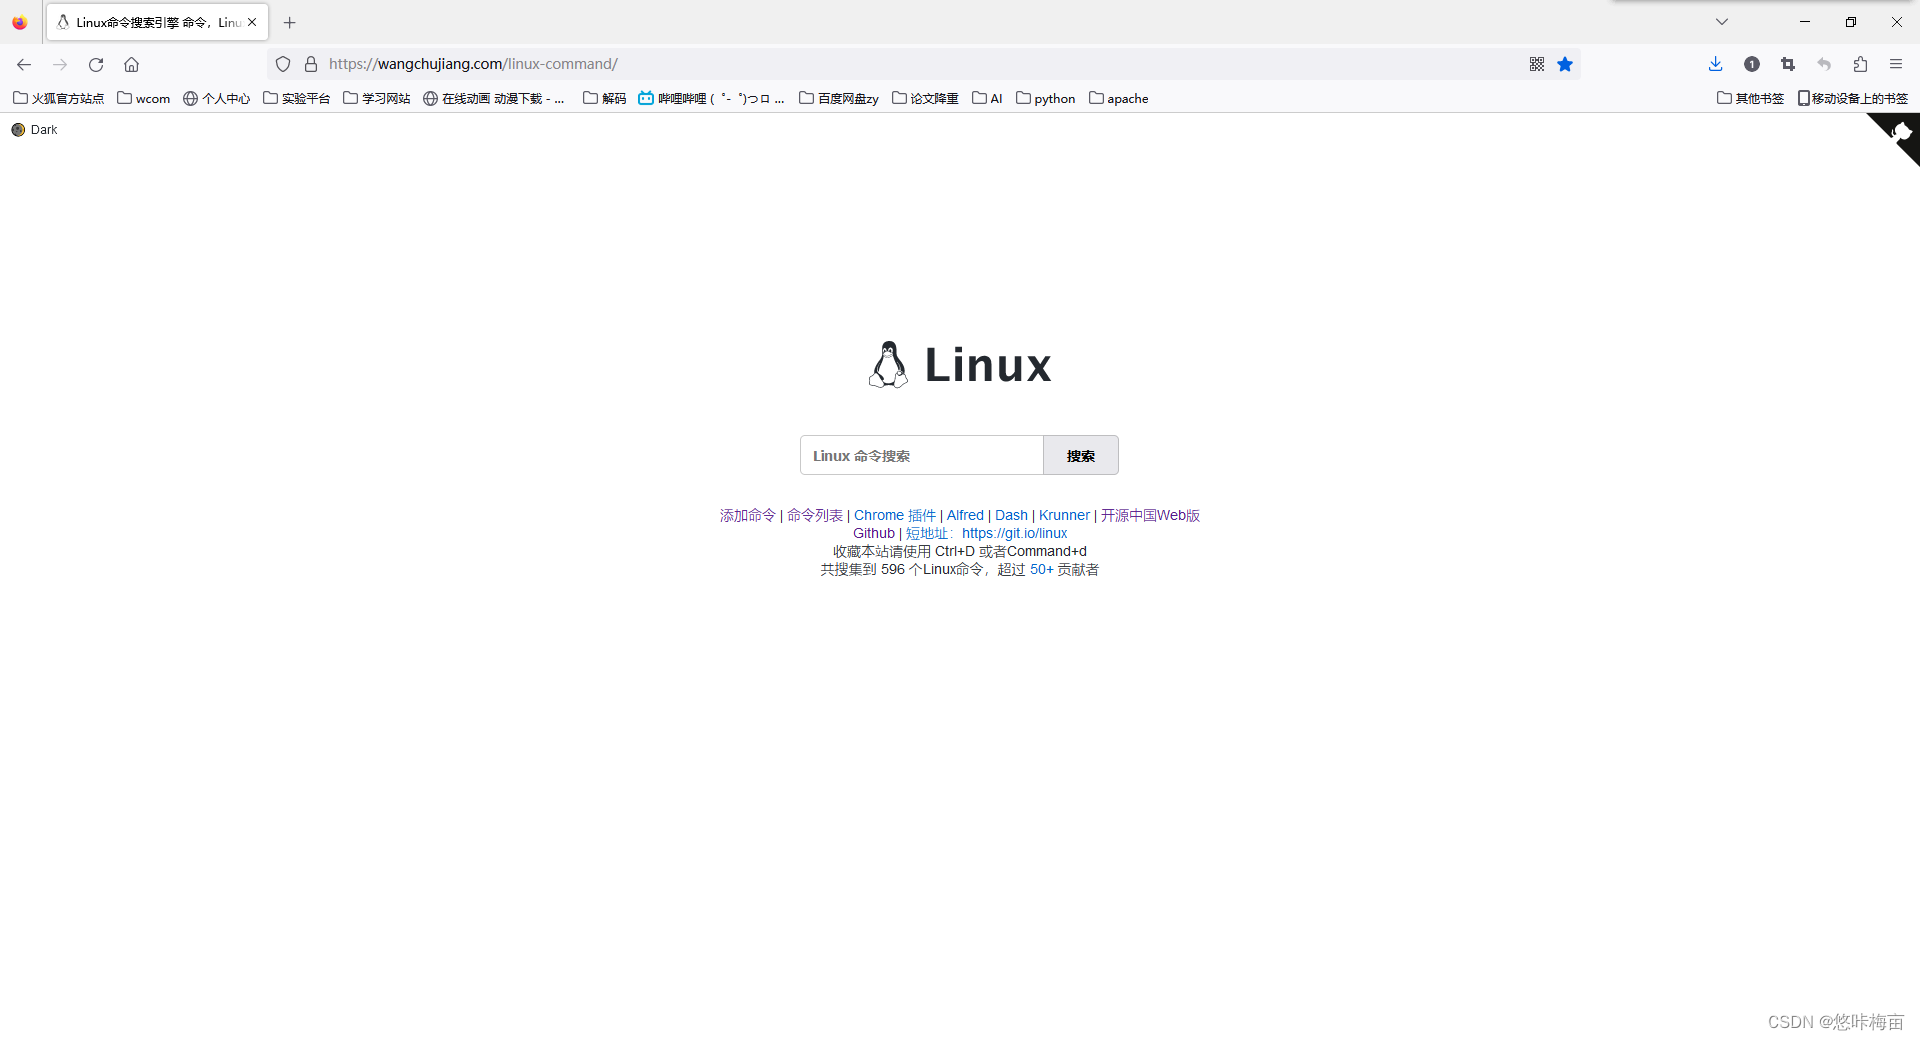Expand the list all tabs chevron
This screenshot has width=1920, height=1040.
click(1722, 22)
